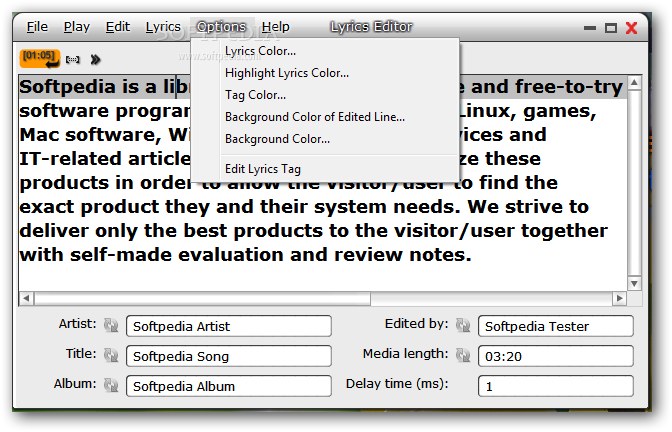Click the double-arrow forward icon in toolbar

(95, 60)
